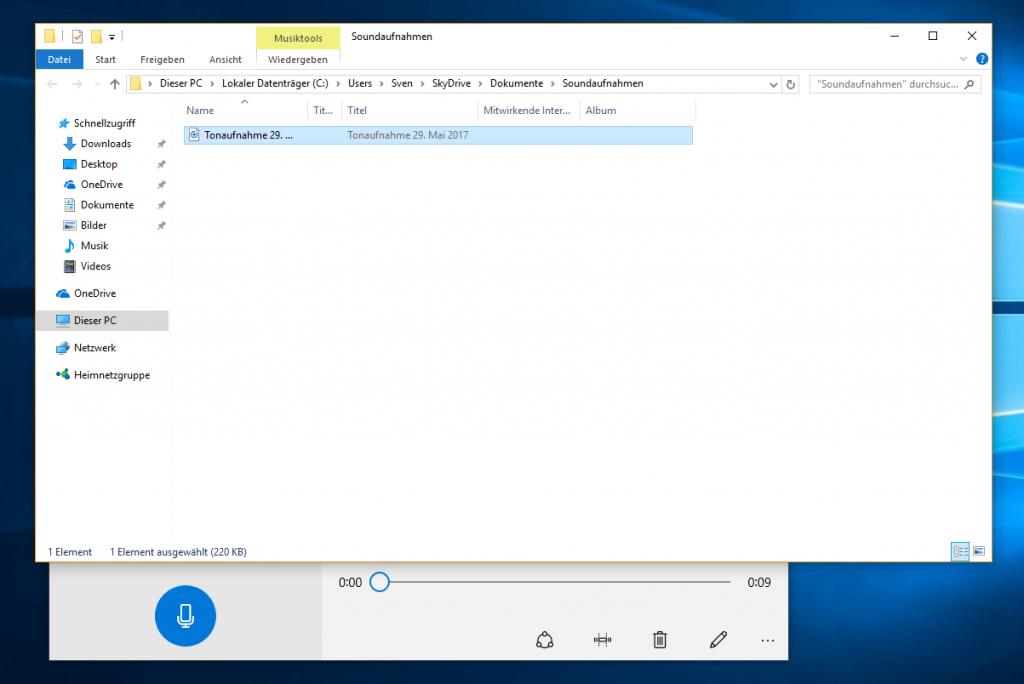Switch to the large thumbnails view
The height and width of the screenshot is (684, 1024).
(x=979, y=551)
